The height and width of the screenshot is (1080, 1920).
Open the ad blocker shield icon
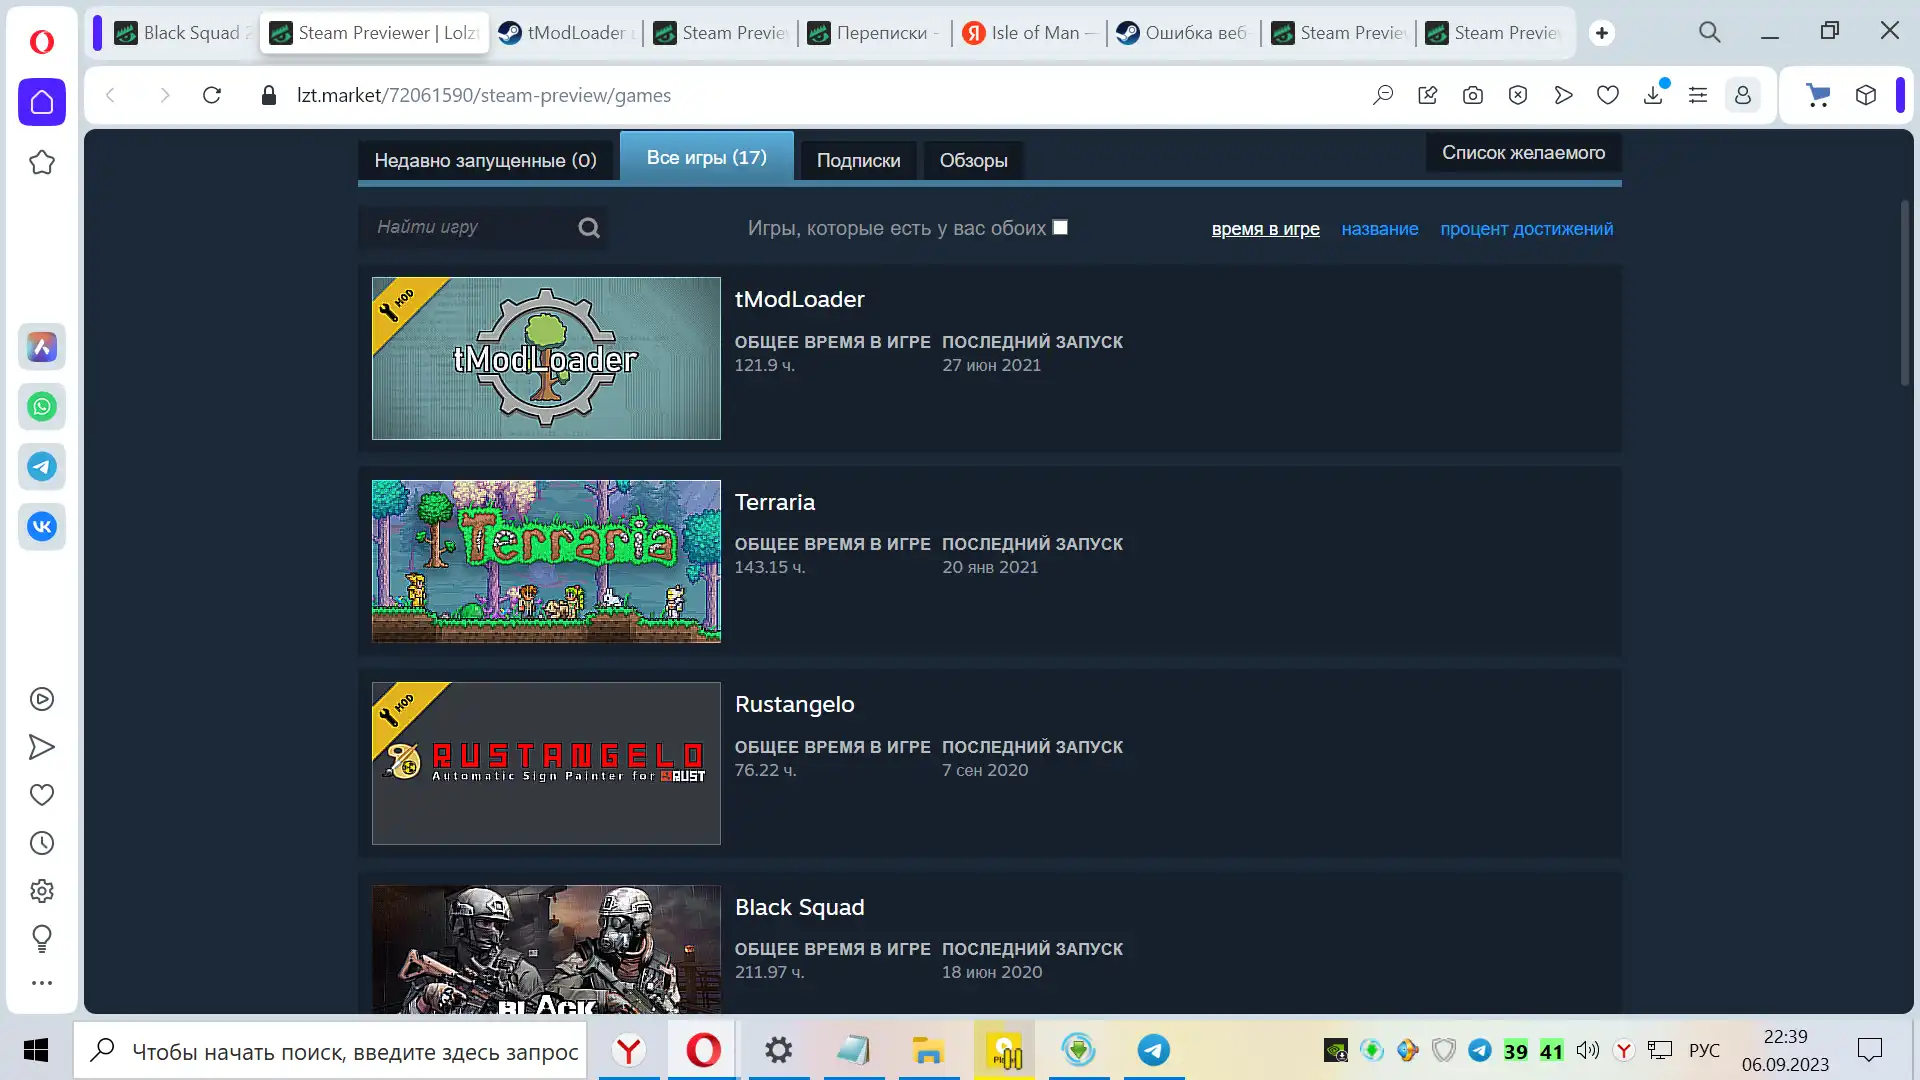1518,95
